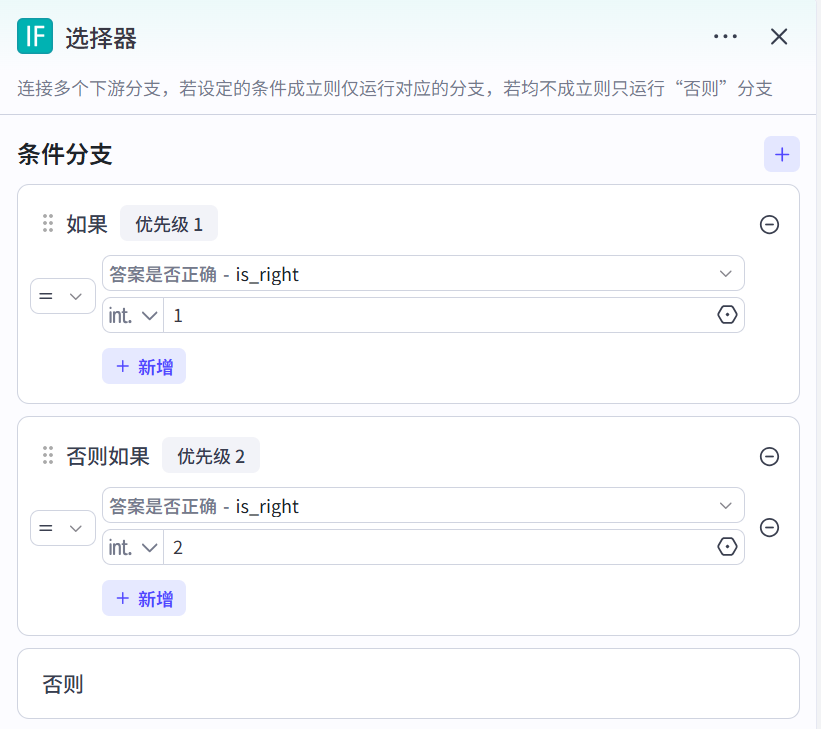The width and height of the screenshot is (821, 729).
Task: Add a new condition branch with plus icon
Action: pyautogui.click(x=781, y=154)
